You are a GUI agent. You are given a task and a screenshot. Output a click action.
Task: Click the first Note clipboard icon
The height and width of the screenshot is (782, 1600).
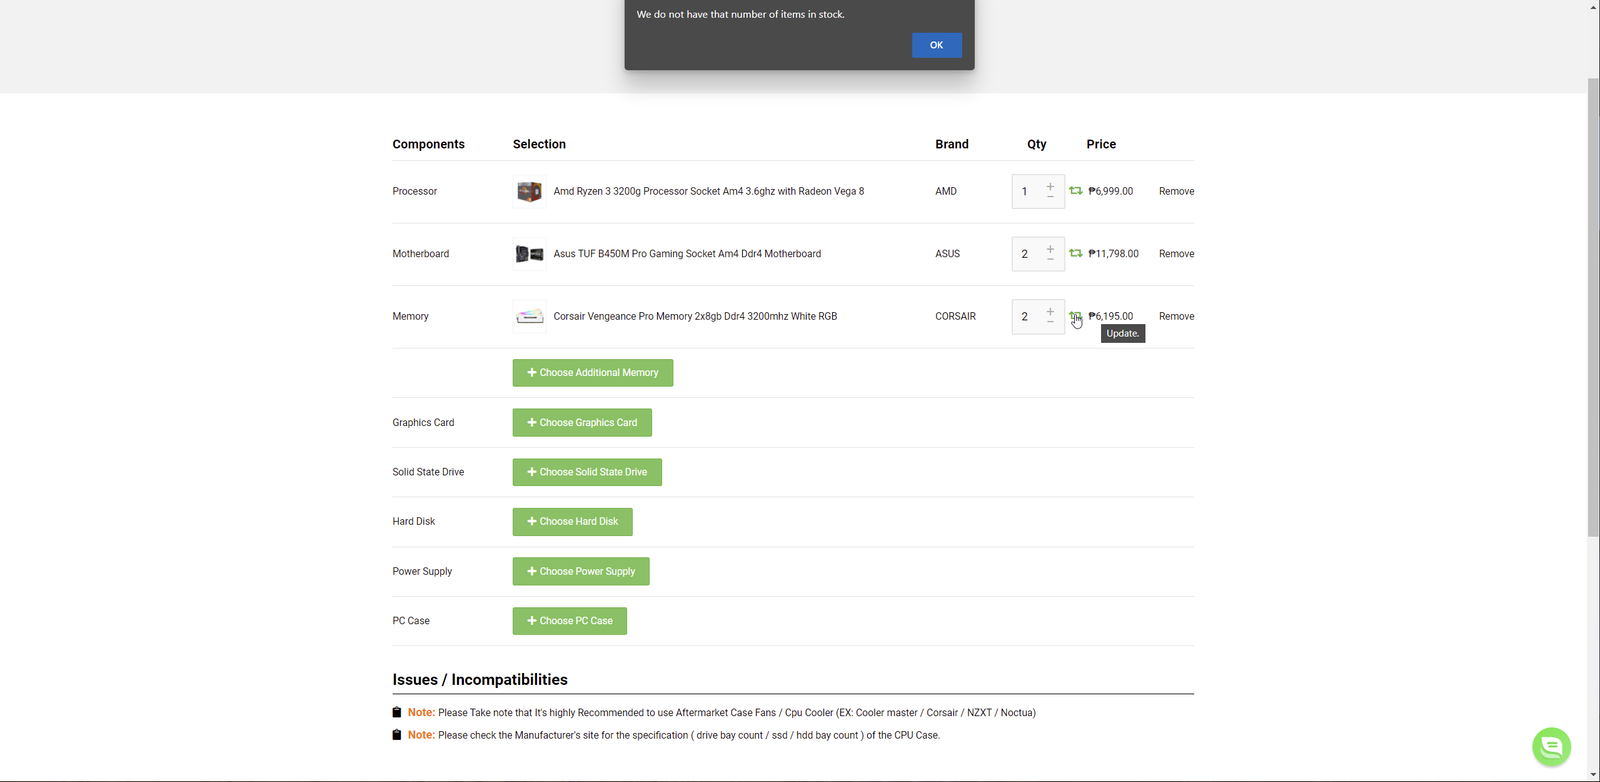click(397, 713)
